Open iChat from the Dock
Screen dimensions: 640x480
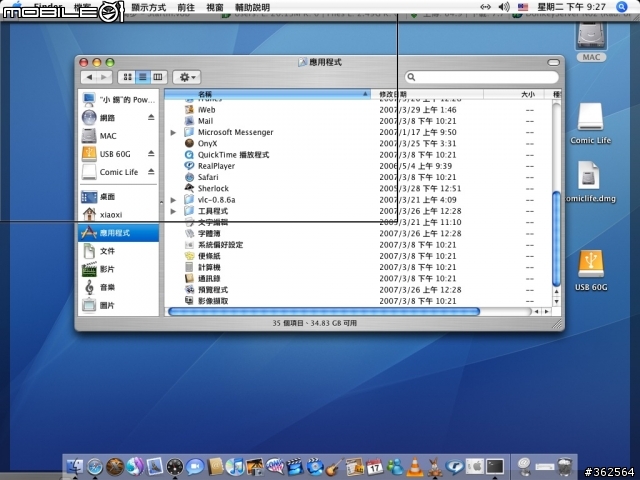[x=195, y=466]
